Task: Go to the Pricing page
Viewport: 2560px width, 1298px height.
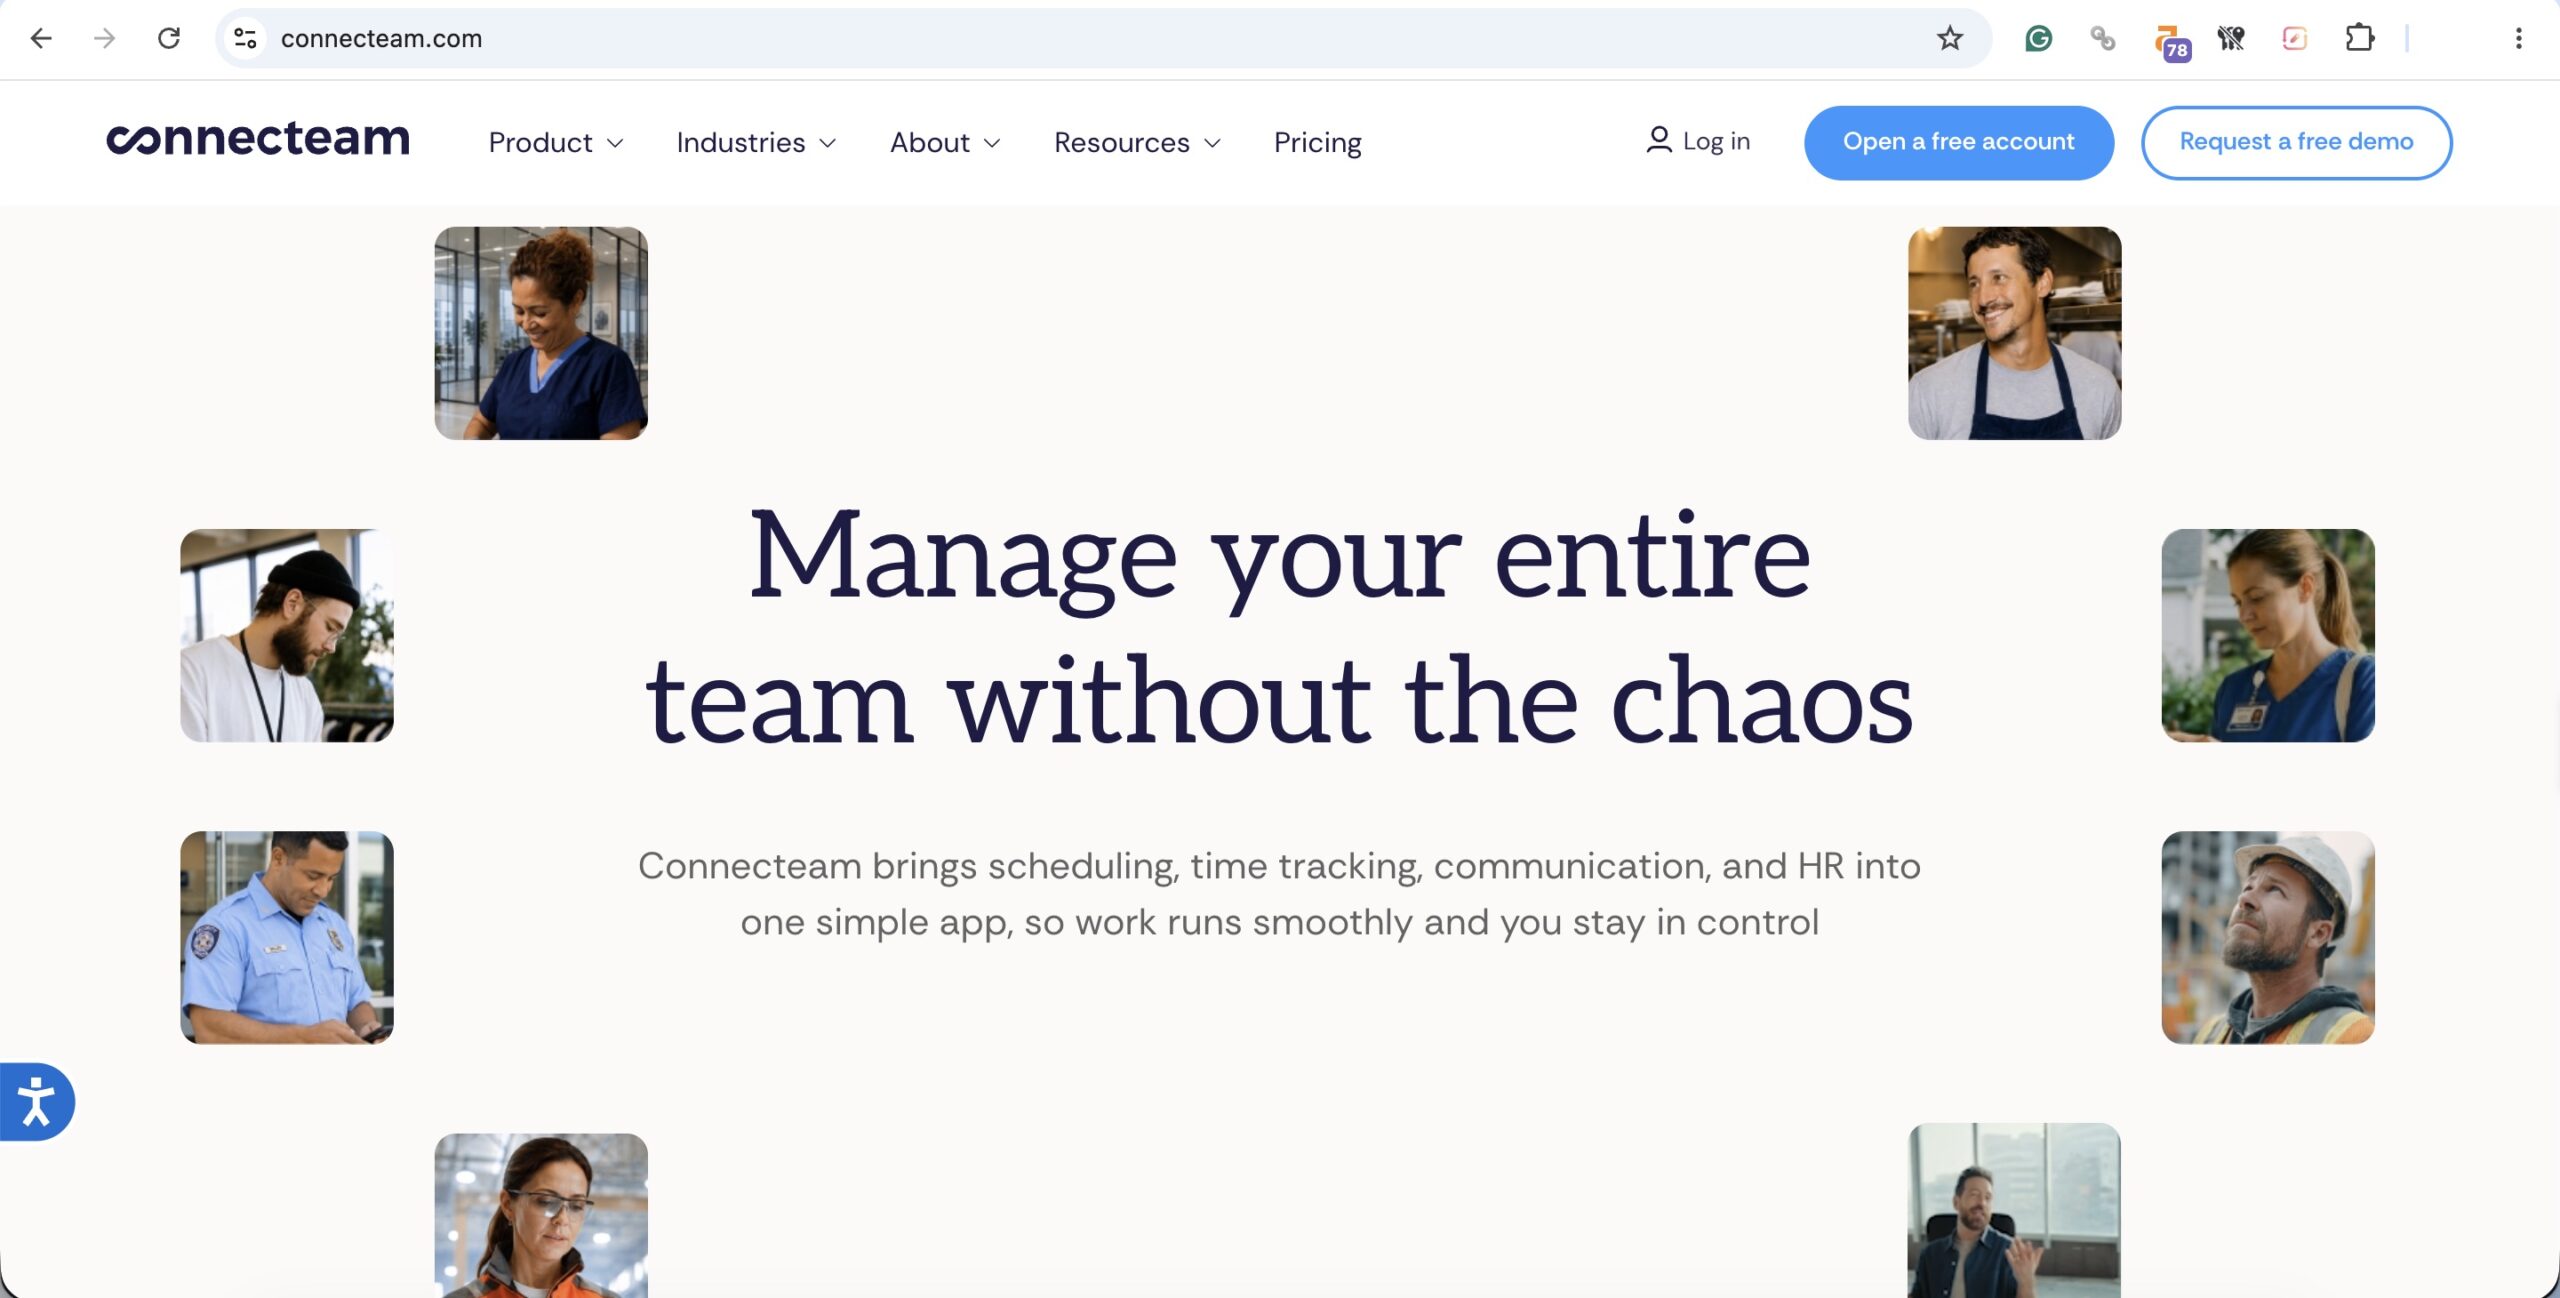Action: coord(1317,143)
